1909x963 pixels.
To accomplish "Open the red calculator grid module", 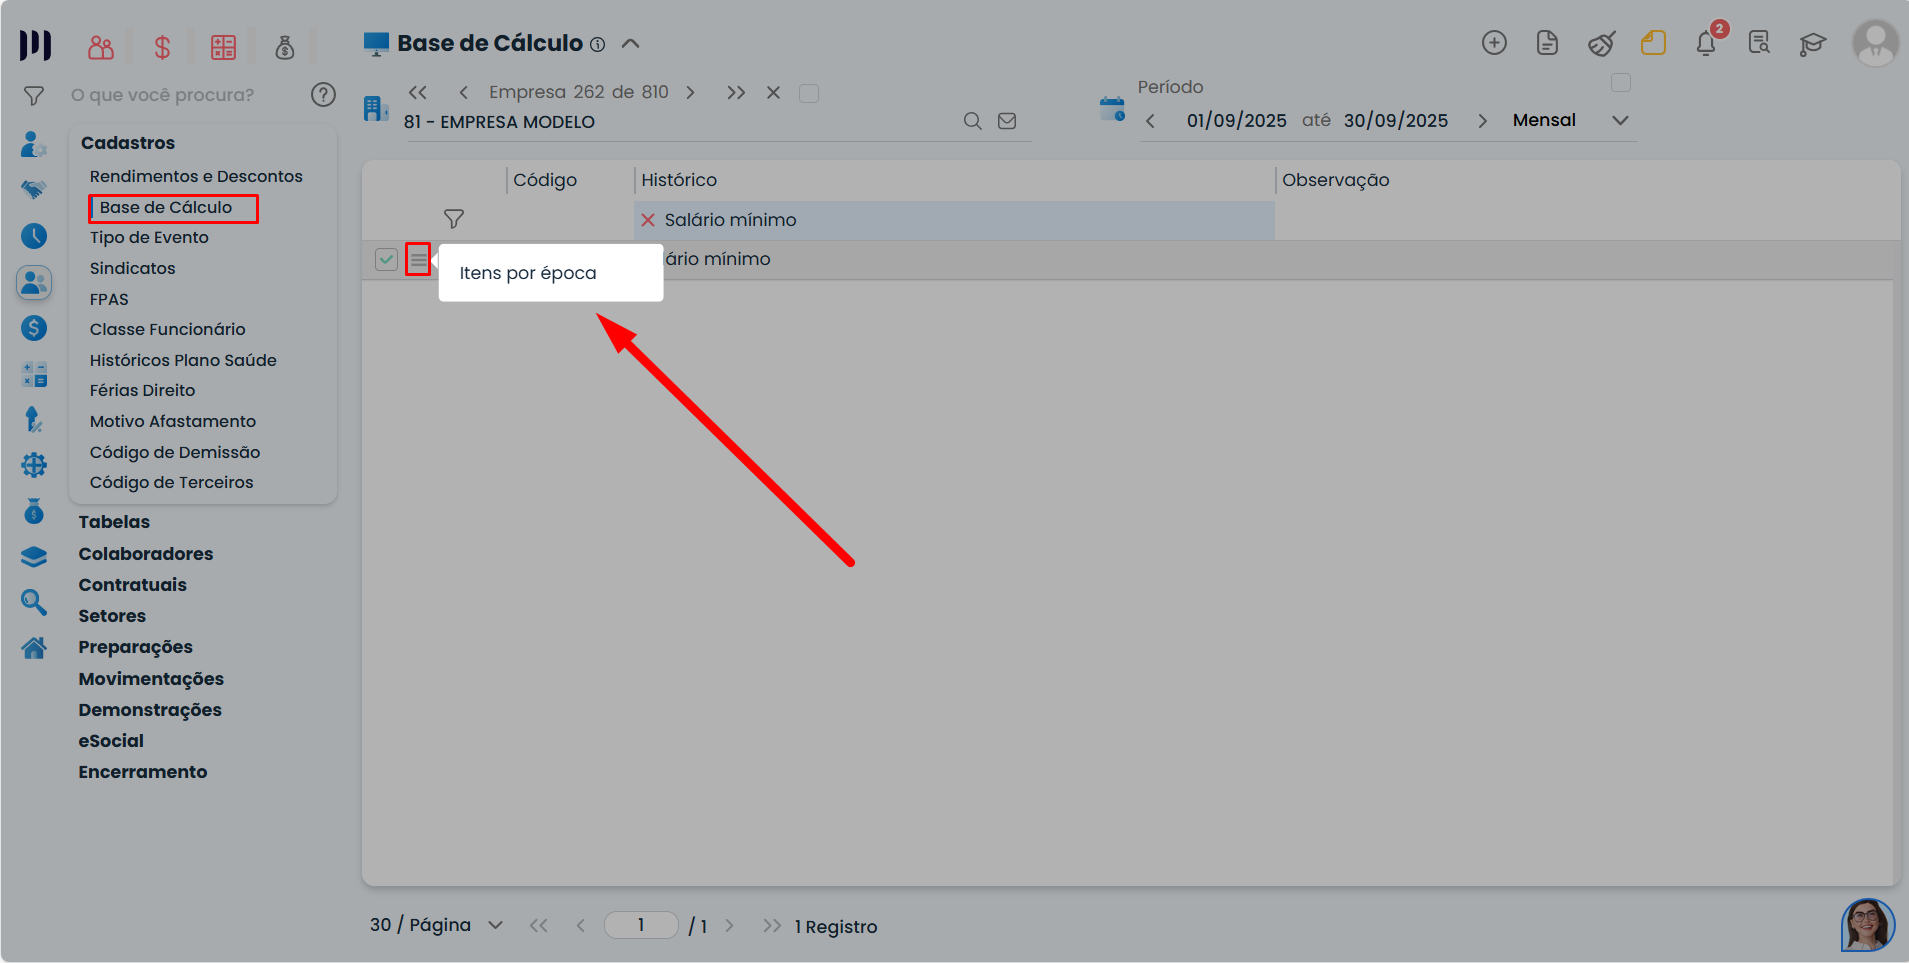I will coord(223,47).
